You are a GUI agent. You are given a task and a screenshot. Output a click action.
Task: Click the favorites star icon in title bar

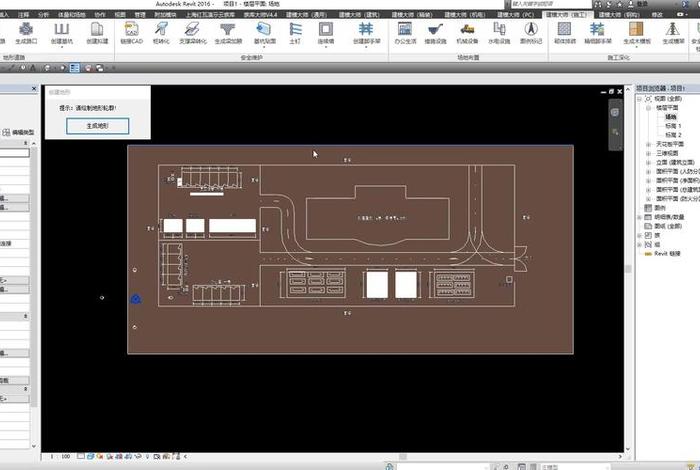(x=620, y=4)
